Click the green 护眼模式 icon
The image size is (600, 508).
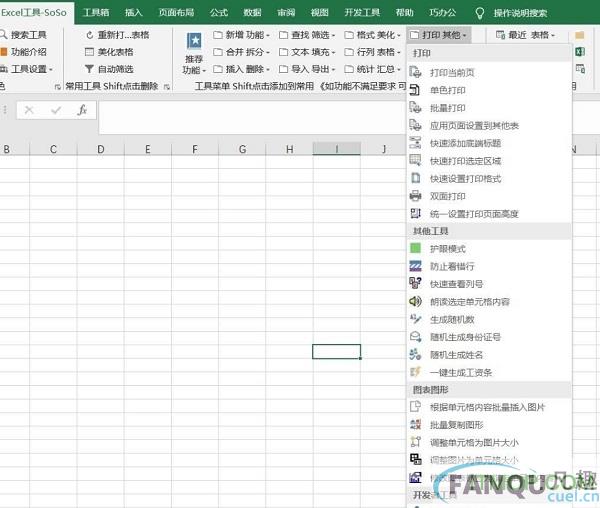click(415, 248)
